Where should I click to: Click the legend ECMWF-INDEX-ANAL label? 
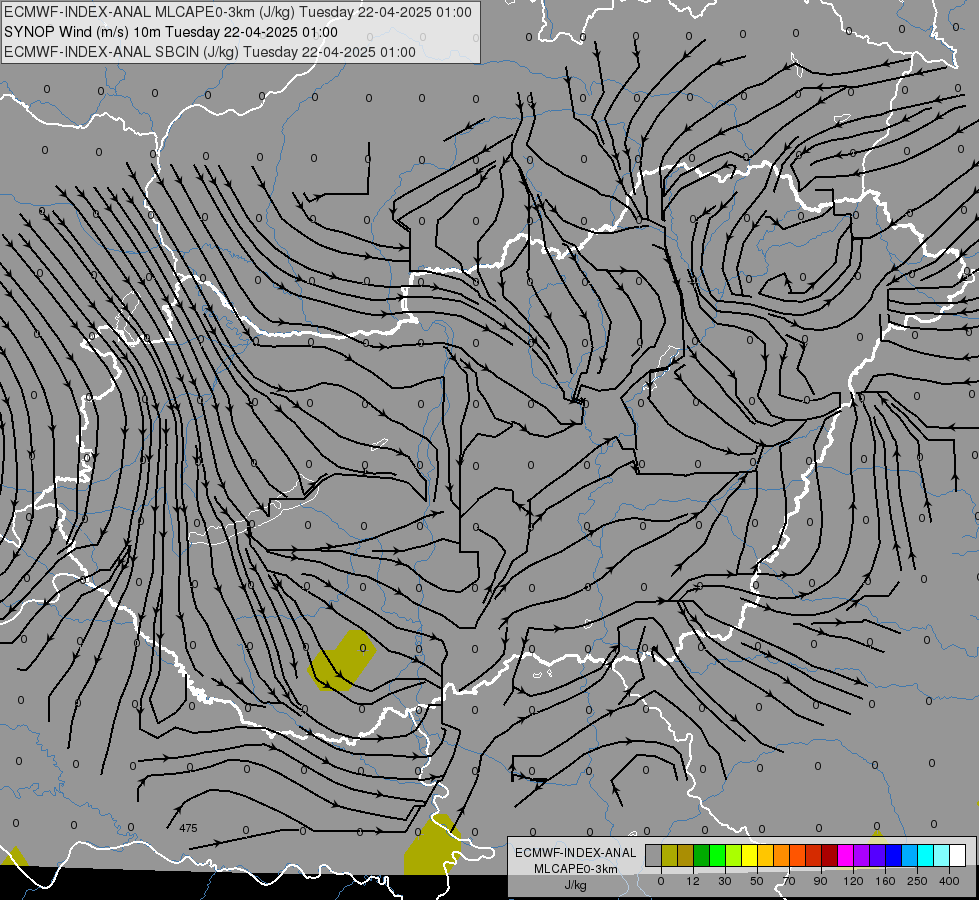pyautogui.click(x=576, y=853)
